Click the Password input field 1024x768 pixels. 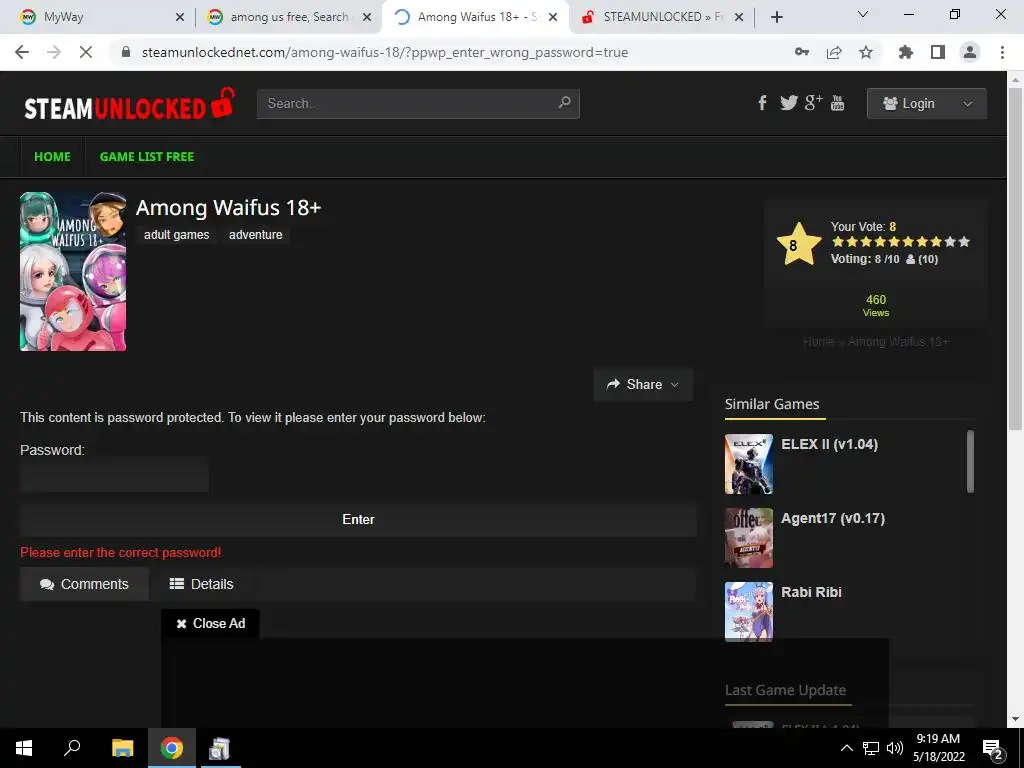click(x=114, y=475)
